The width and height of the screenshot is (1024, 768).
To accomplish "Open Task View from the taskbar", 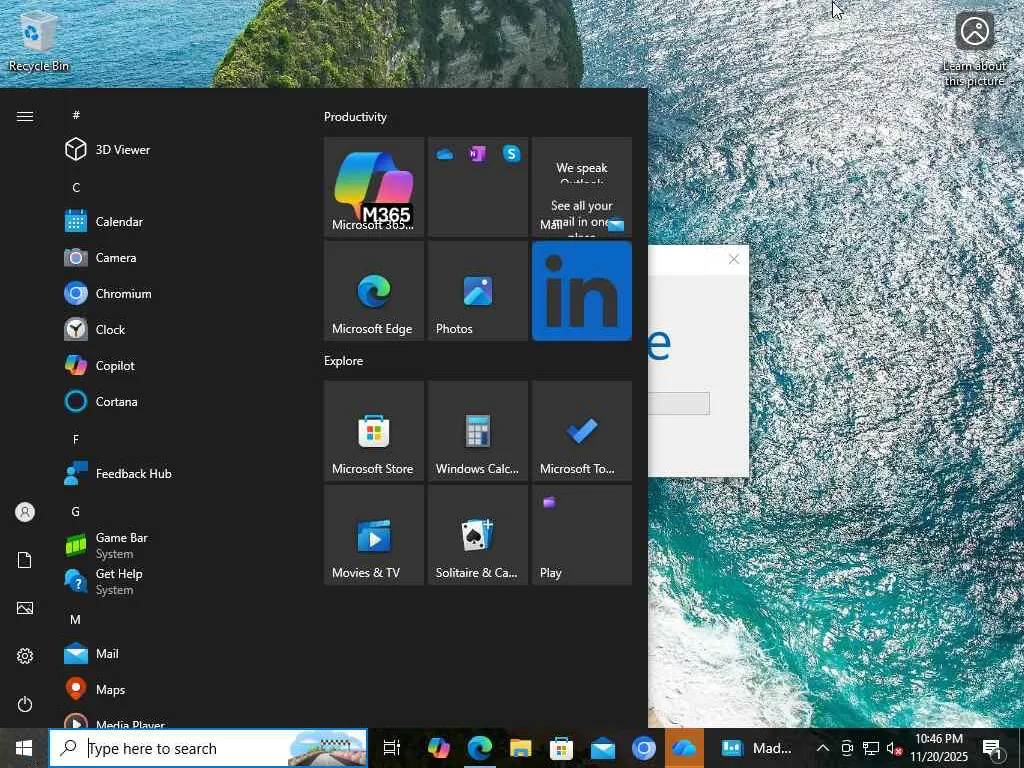I will point(392,748).
